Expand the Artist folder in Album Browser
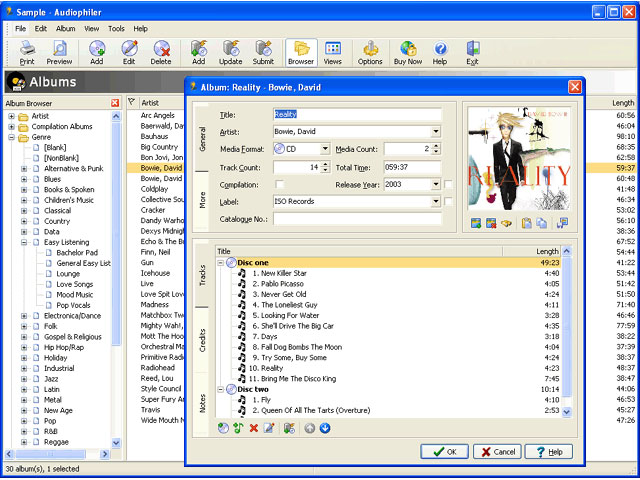The image size is (640, 480). click(11, 116)
